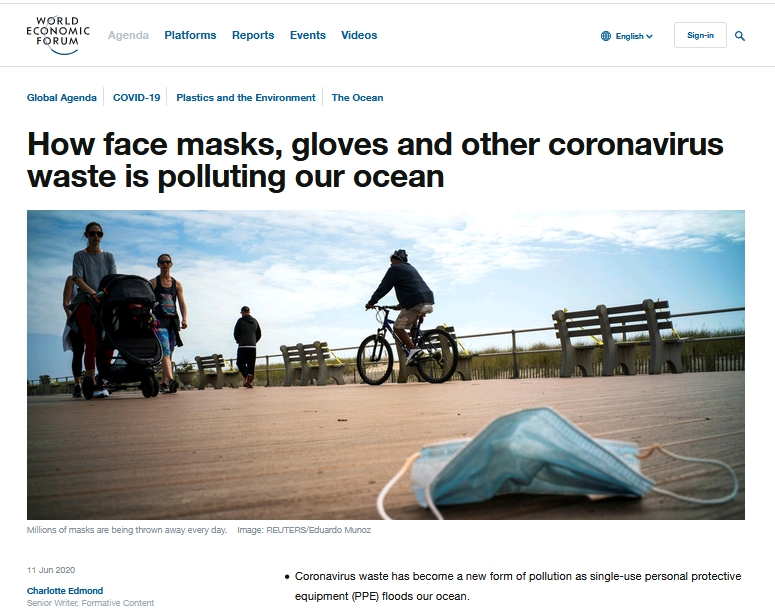This screenshot has width=775, height=613.
Task: Open Plastics and the Environment topic
Action: click(x=246, y=97)
